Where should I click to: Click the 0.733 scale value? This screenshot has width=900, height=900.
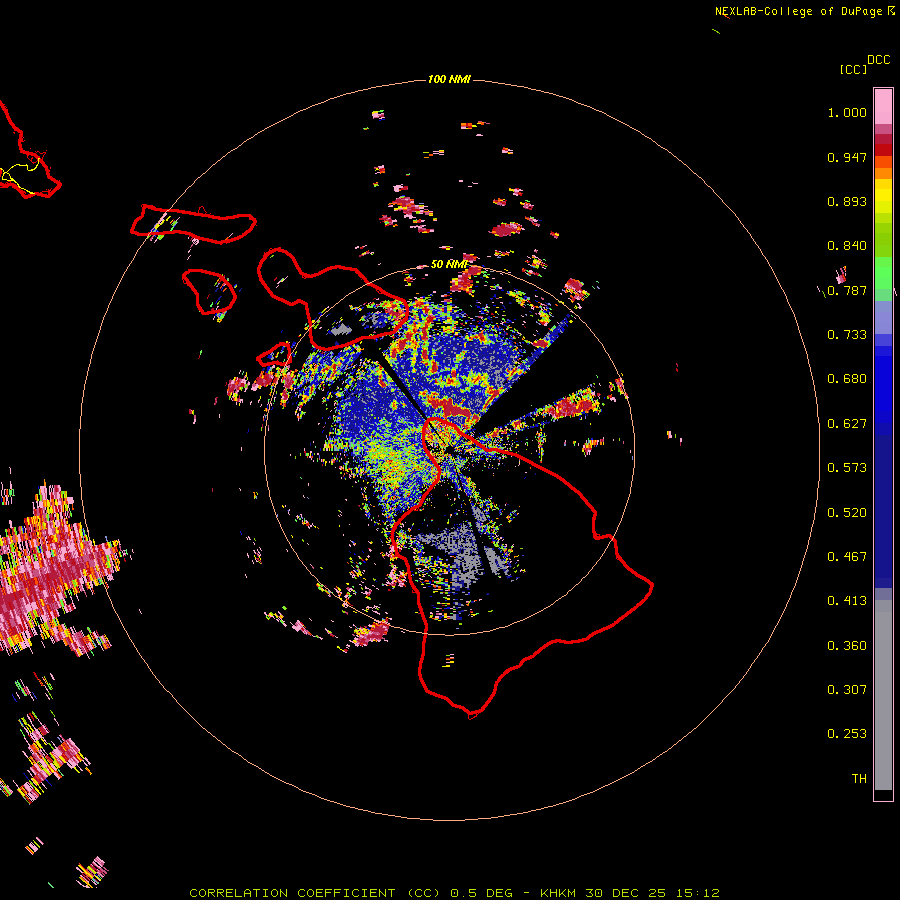[x=847, y=335]
